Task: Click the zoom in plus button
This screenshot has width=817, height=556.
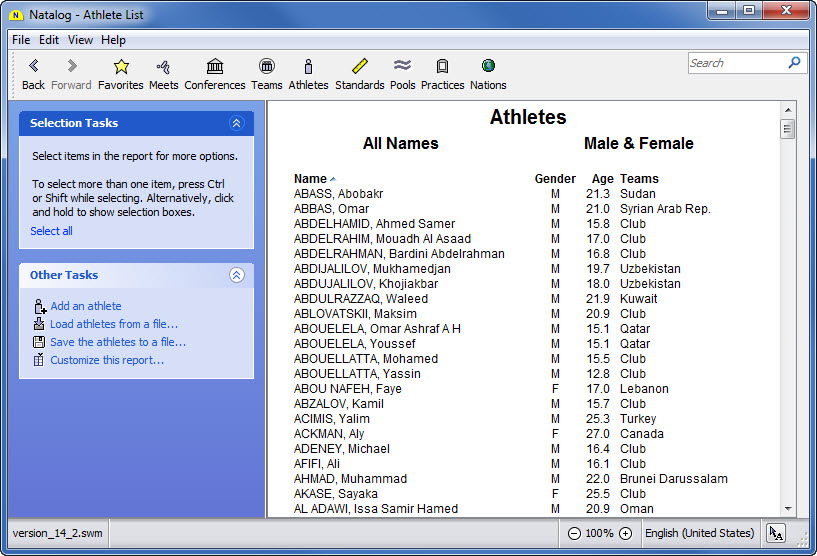Action: click(x=625, y=534)
